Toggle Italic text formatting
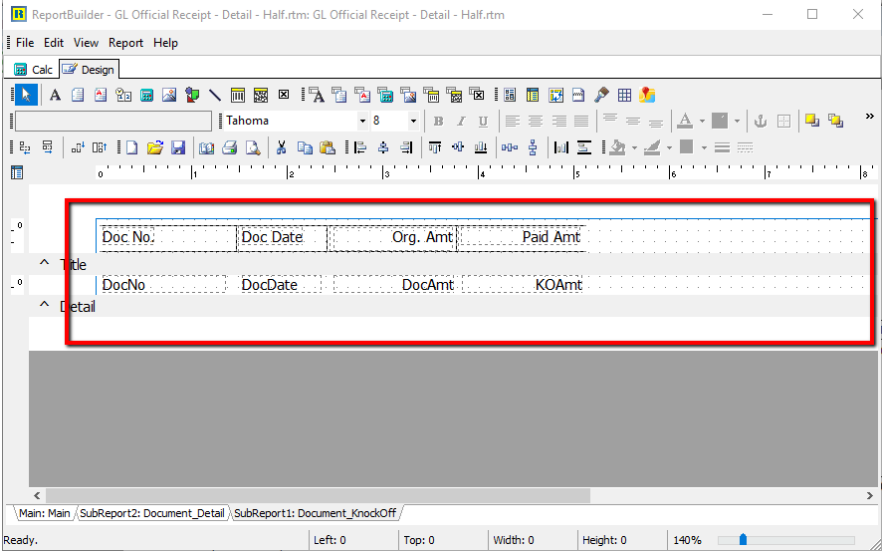 (x=461, y=121)
